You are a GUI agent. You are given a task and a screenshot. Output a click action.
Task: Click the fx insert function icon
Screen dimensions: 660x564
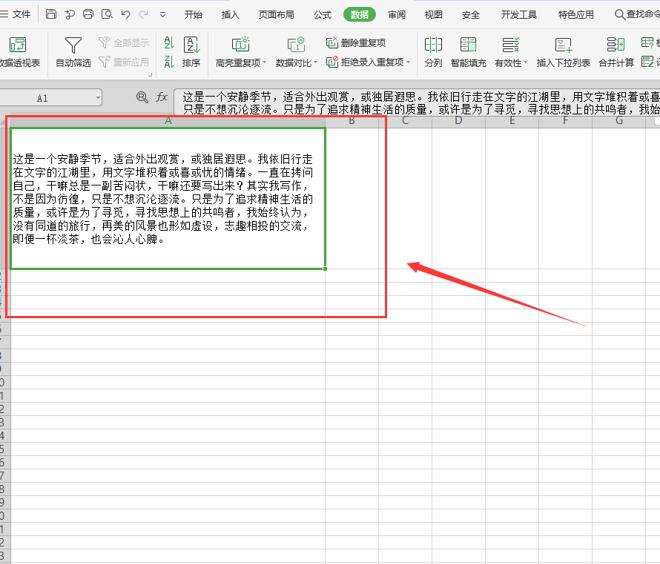click(x=162, y=98)
